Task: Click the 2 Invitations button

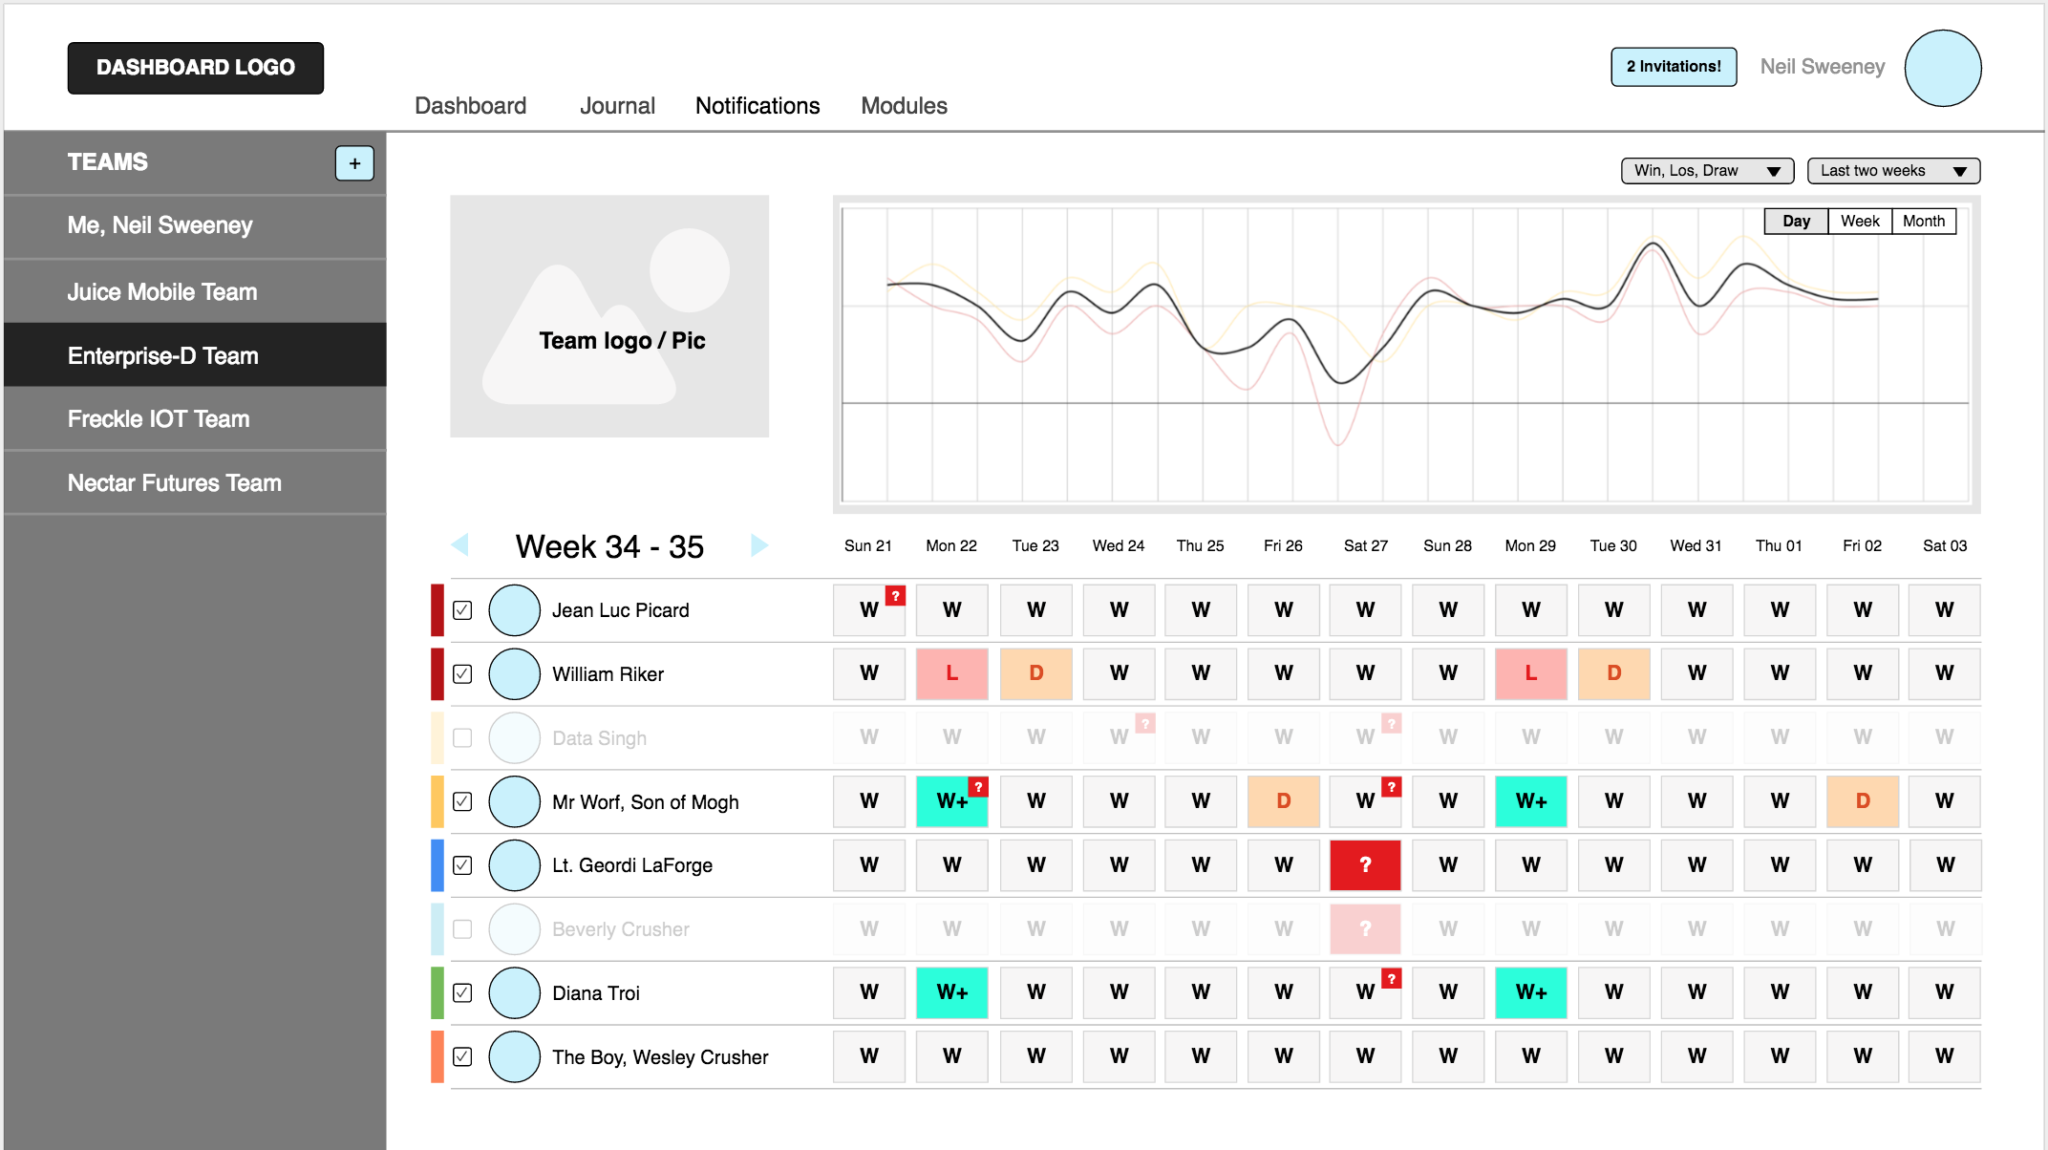Action: [1672, 66]
